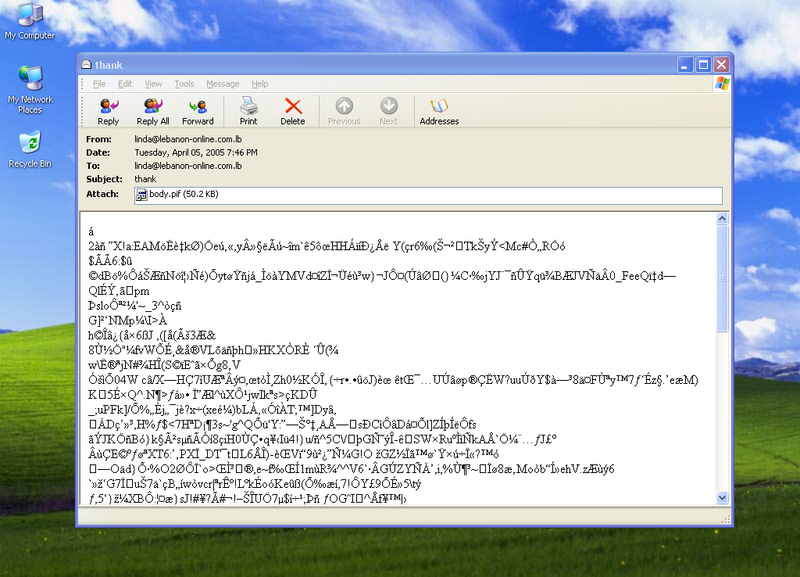The image size is (800, 577).
Task: Delete the message with the red X icon
Action: coord(293,106)
